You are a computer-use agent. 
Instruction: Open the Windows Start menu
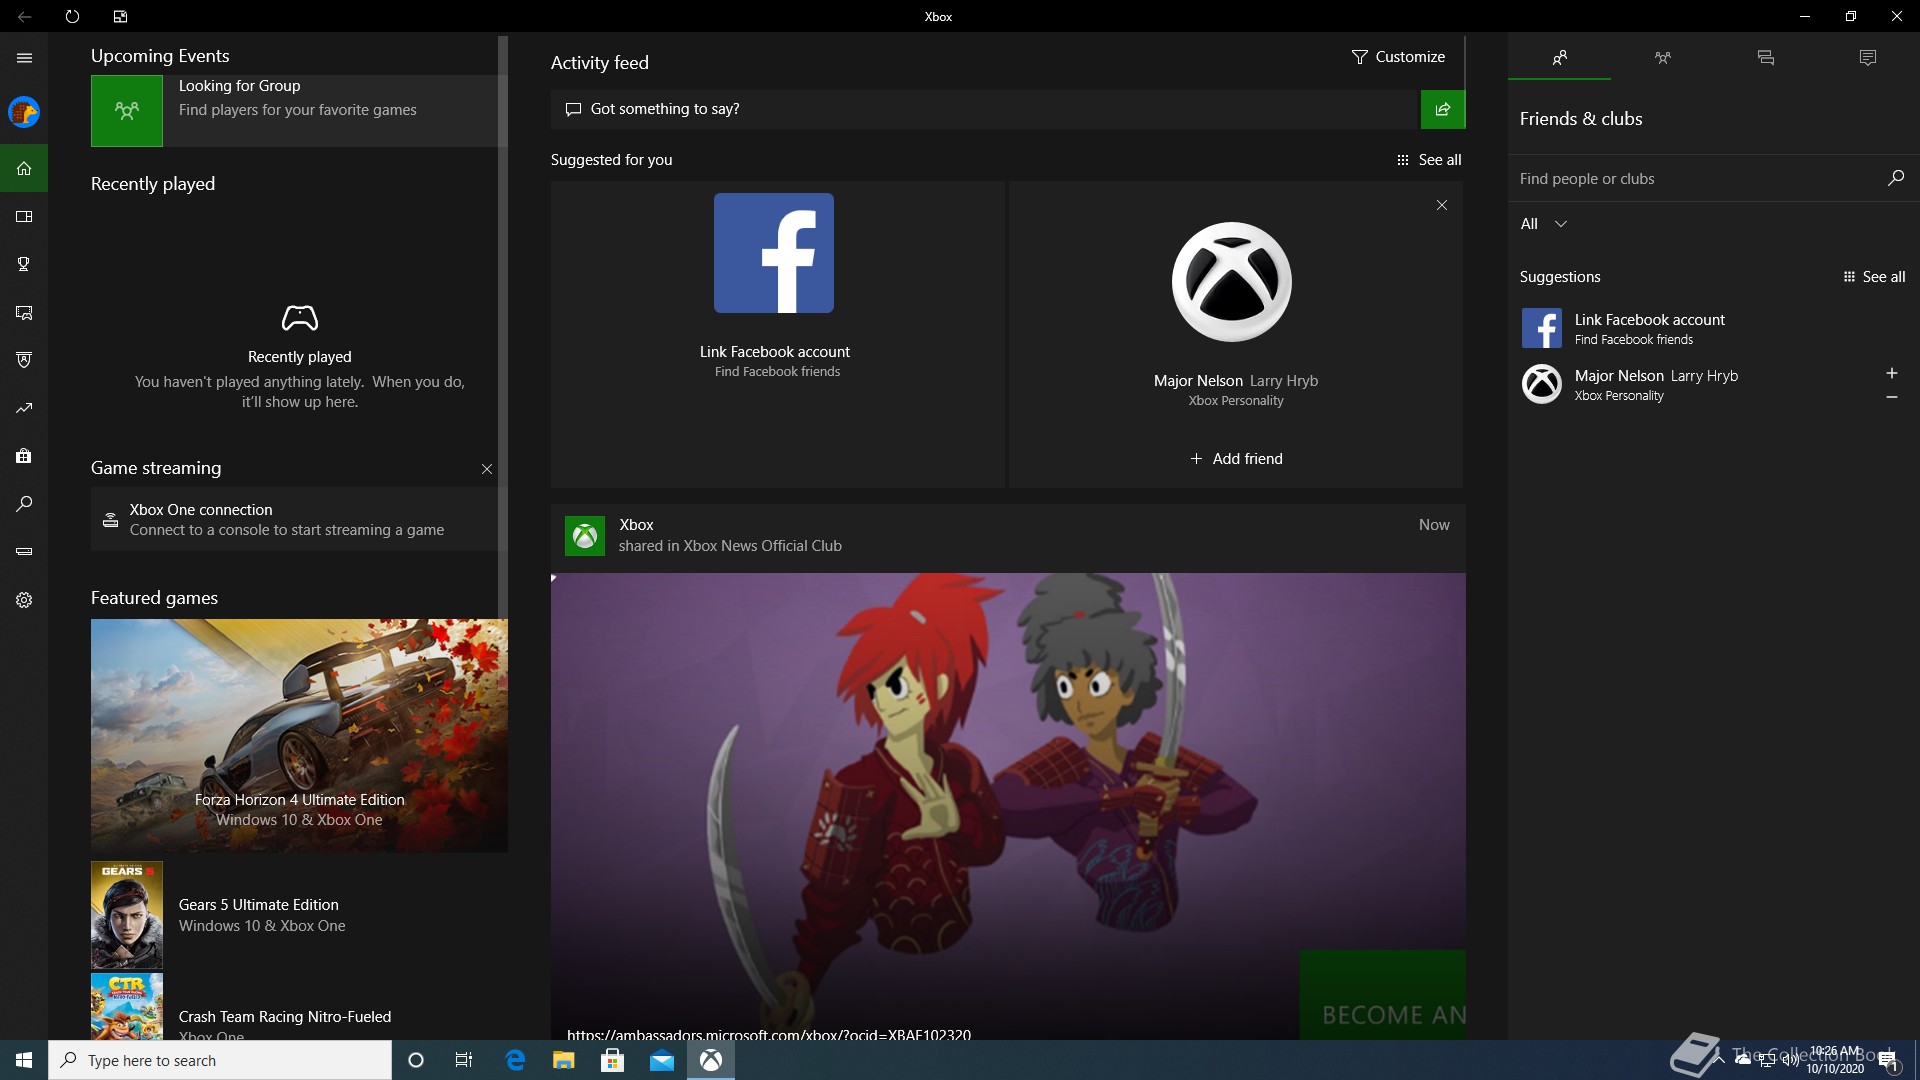tap(24, 1060)
